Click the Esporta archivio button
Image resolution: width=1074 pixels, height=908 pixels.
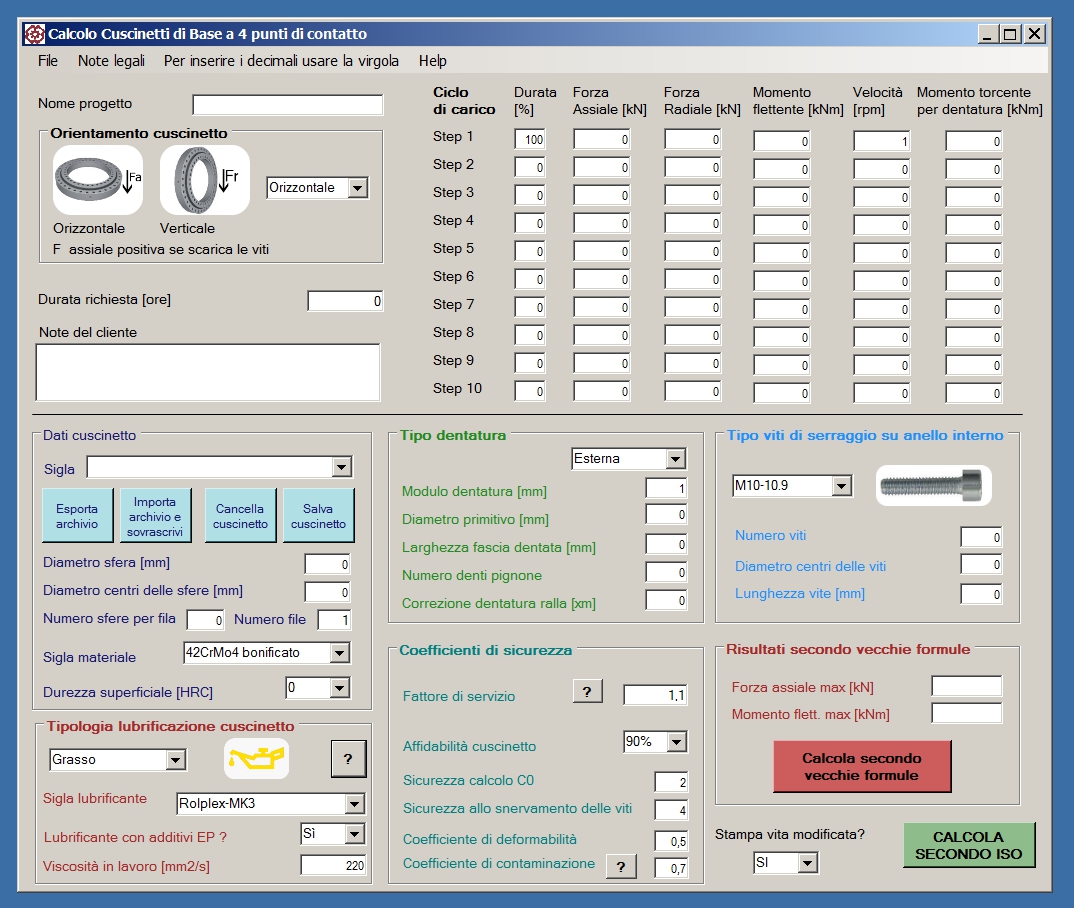point(77,516)
